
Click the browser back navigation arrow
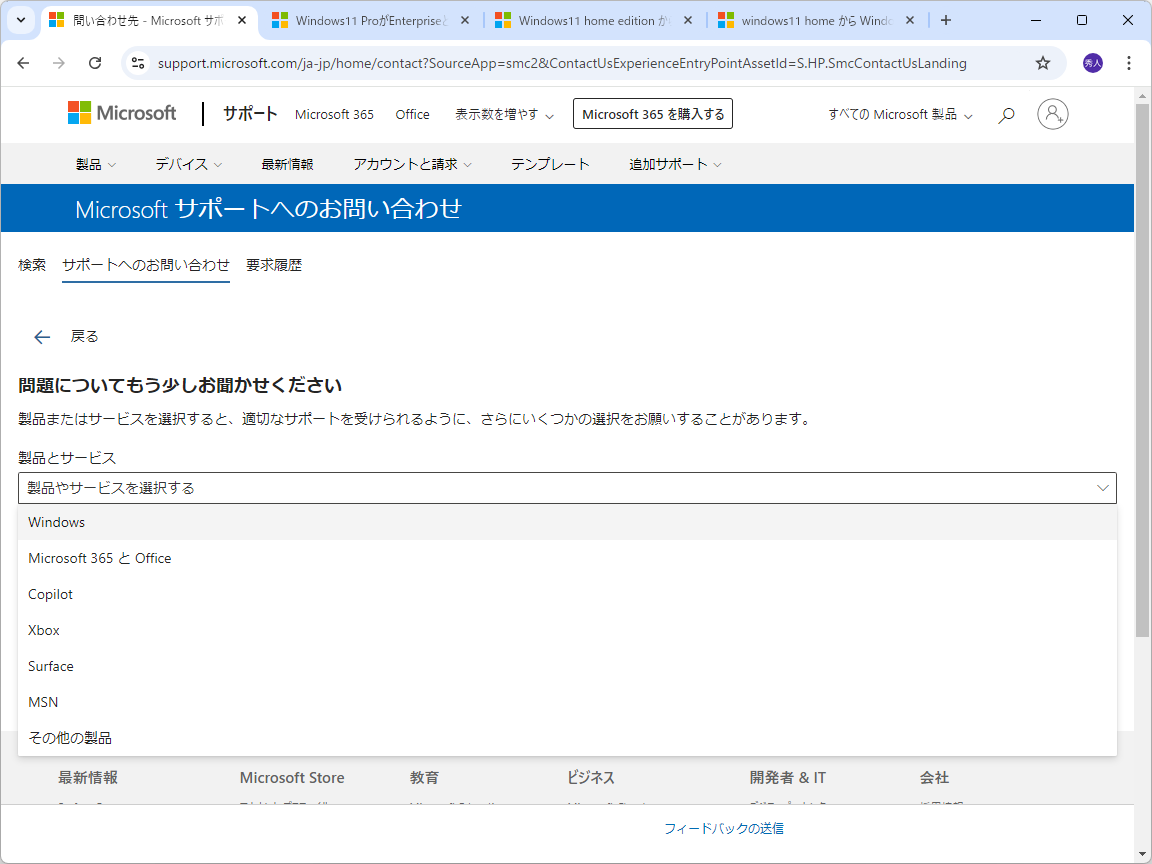pyautogui.click(x=23, y=62)
